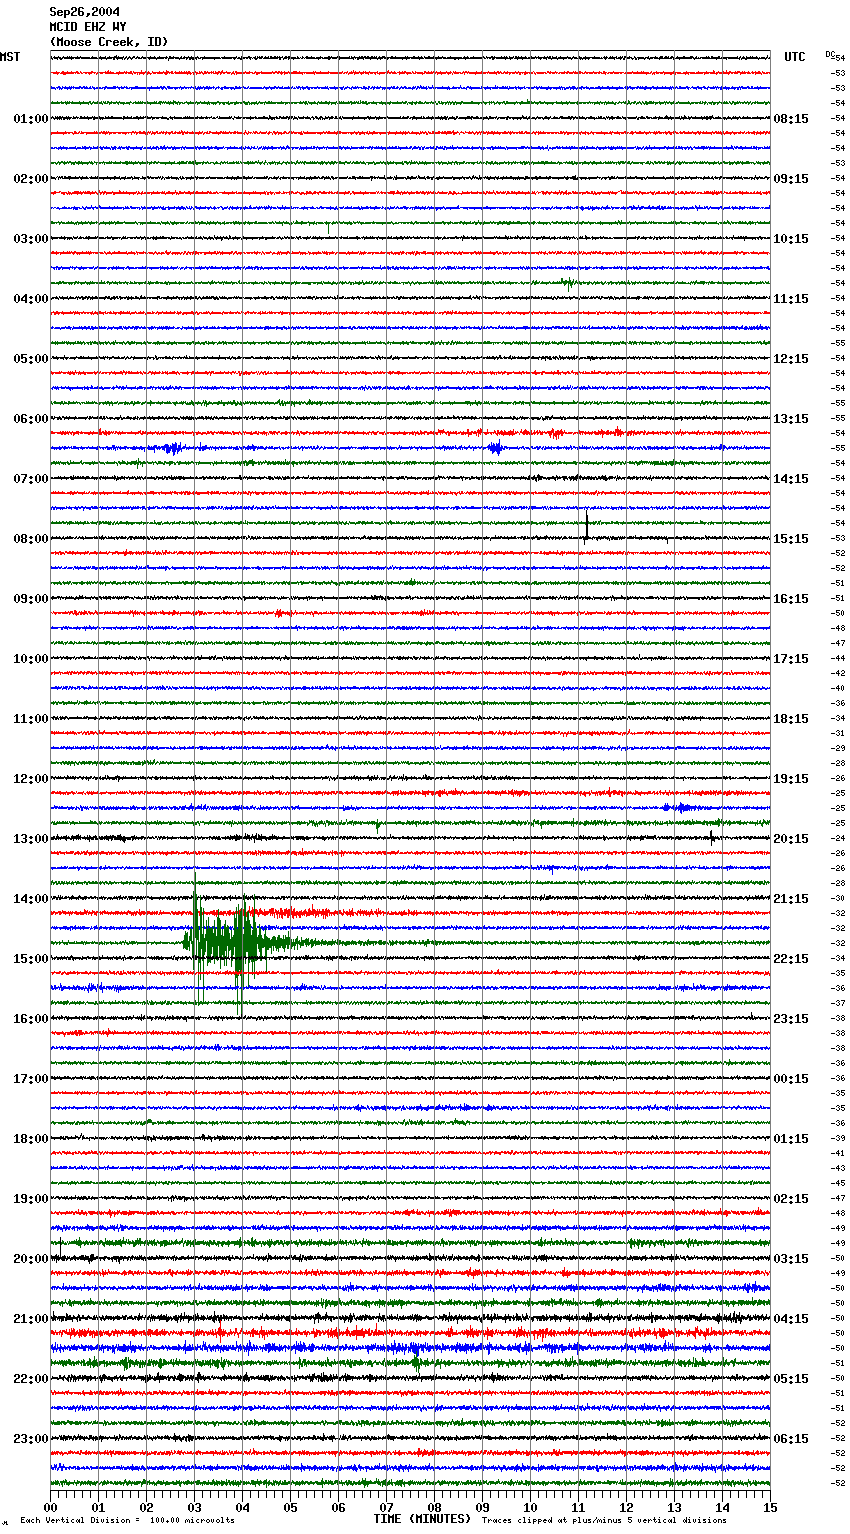This screenshot has height=1534, width=850.
Task: Select the 02:00 MST hour label
Action: point(31,179)
